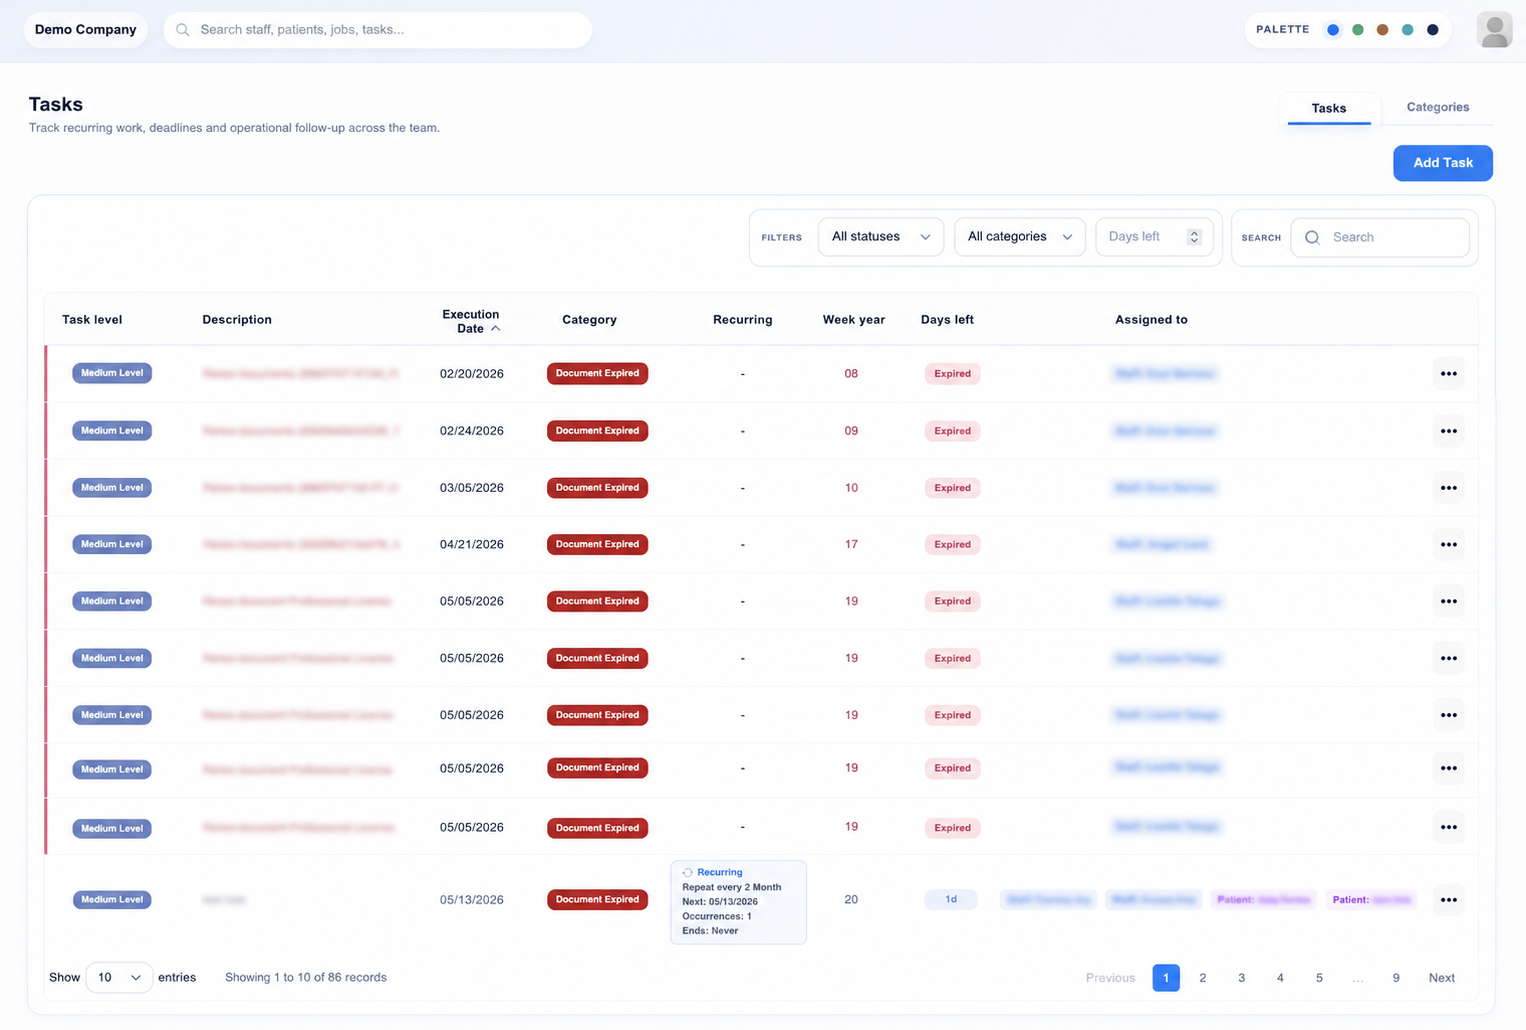Open actions menu for recurring 05/13/2026 task

(x=1448, y=900)
